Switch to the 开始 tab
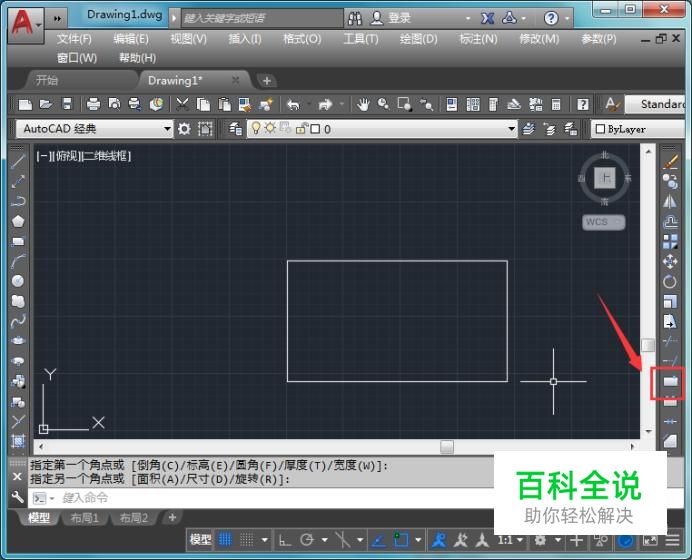 tap(47, 80)
